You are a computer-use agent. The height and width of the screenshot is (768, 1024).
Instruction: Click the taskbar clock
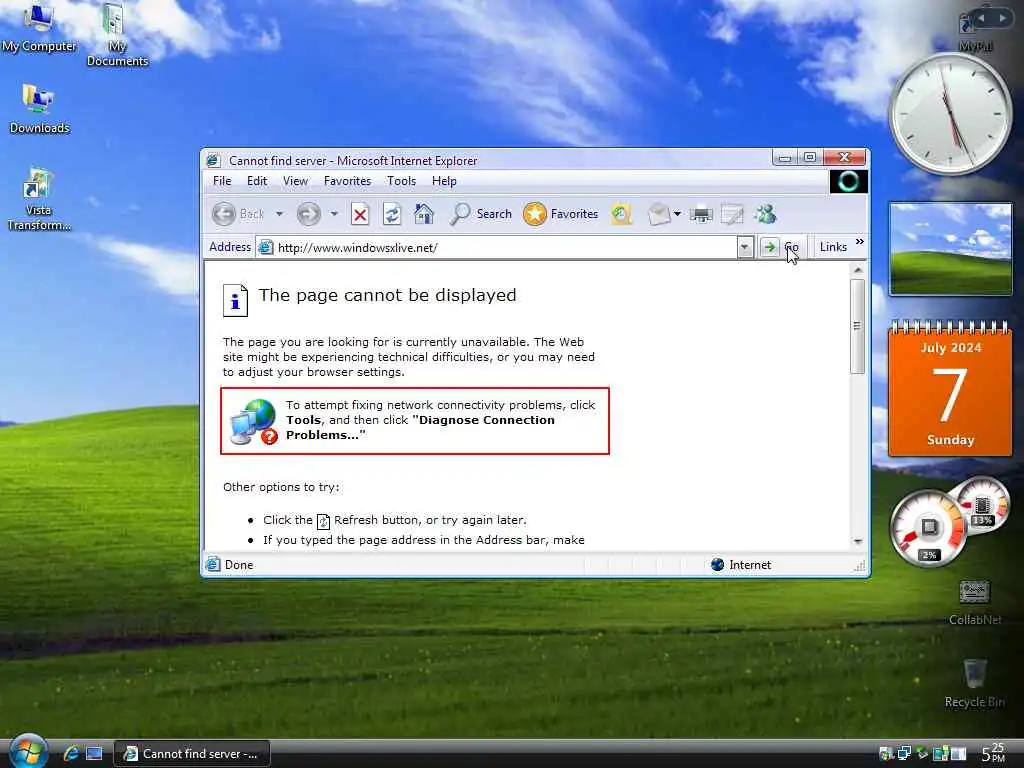(x=993, y=753)
